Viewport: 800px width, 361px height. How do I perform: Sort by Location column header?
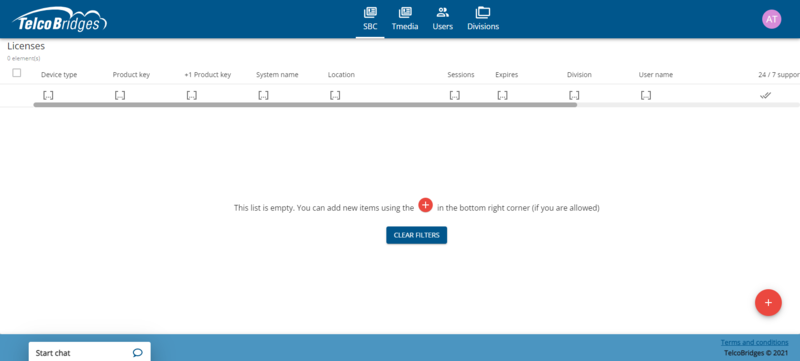(341, 74)
